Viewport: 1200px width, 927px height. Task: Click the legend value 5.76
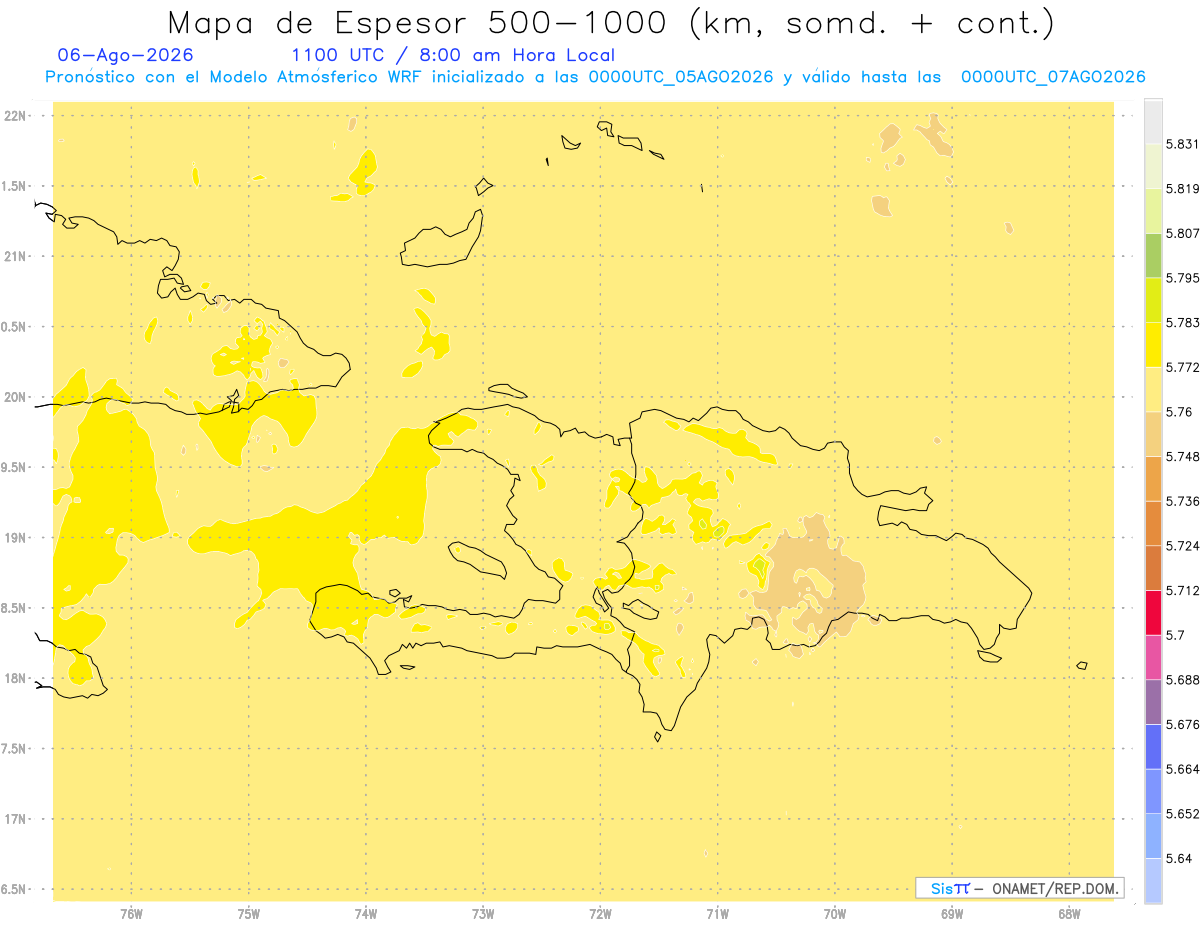pyautogui.click(x=1179, y=412)
